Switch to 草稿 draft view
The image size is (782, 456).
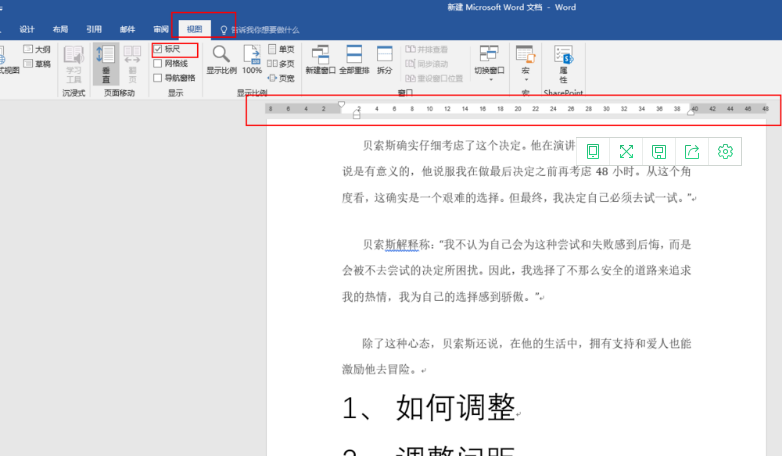pyautogui.click(x=37, y=63)
